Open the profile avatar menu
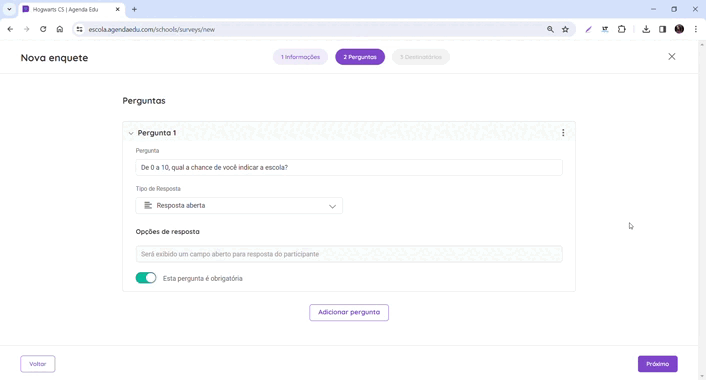This screenshot has width=706, height=380. (679, 29)
